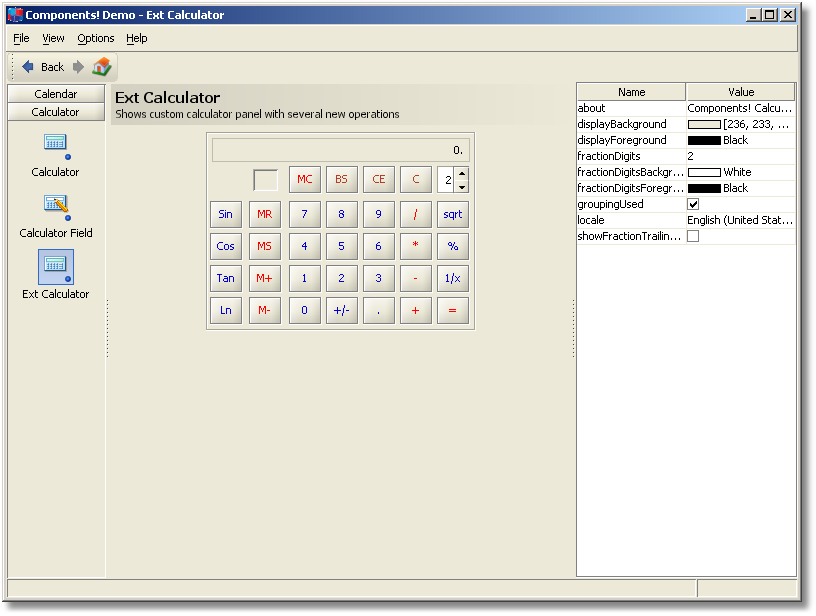Click the Forward arrow icon in toolbar

tap(78, 67)
